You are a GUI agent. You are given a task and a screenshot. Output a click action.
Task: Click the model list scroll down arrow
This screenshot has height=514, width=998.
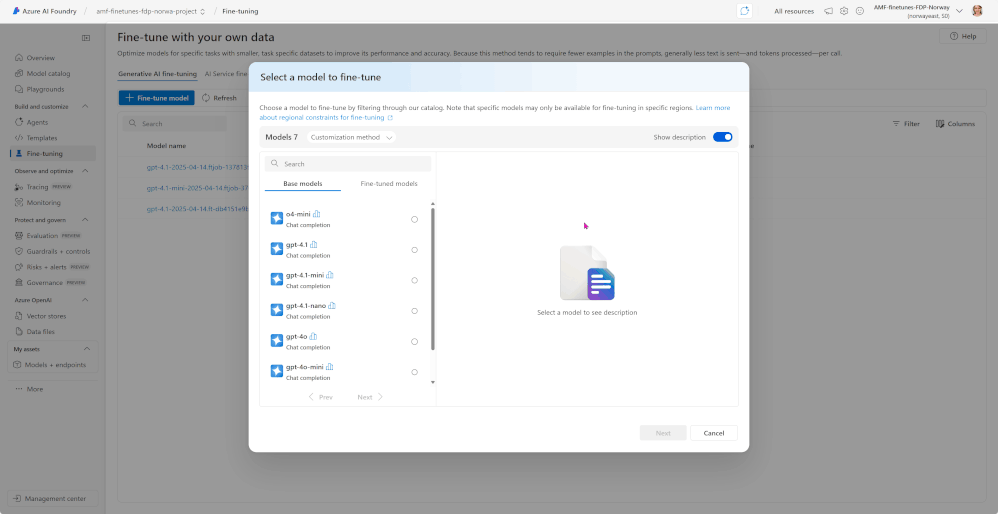point(433,382)
